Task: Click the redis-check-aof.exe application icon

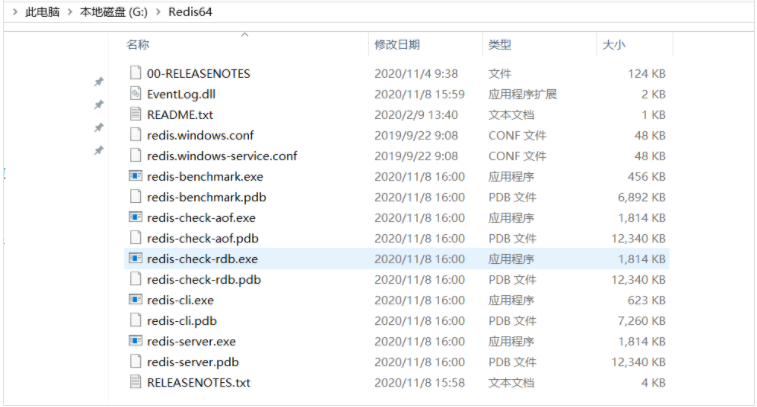Action: coord(136,217)
